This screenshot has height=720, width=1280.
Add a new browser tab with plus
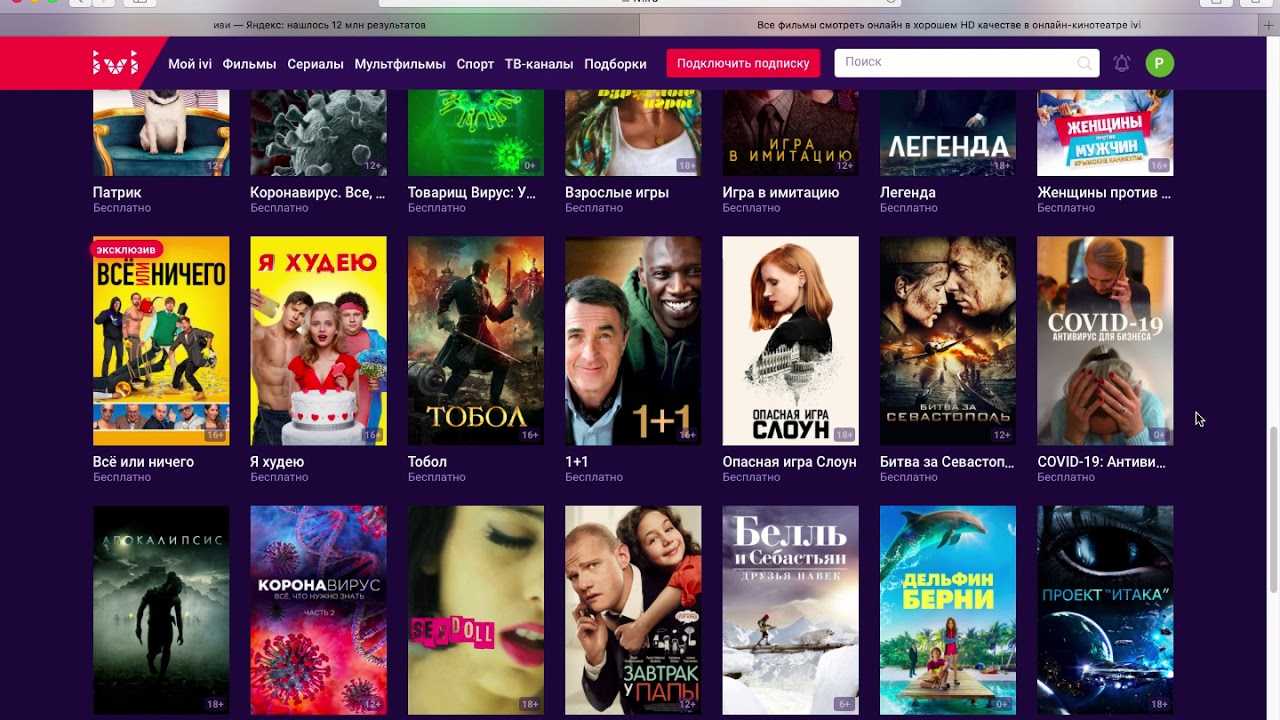click(1268, 25)
